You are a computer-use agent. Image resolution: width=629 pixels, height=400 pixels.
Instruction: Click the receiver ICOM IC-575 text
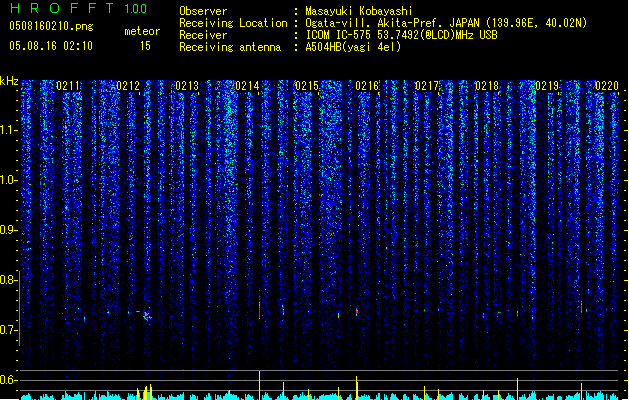[x=339, y=35]
